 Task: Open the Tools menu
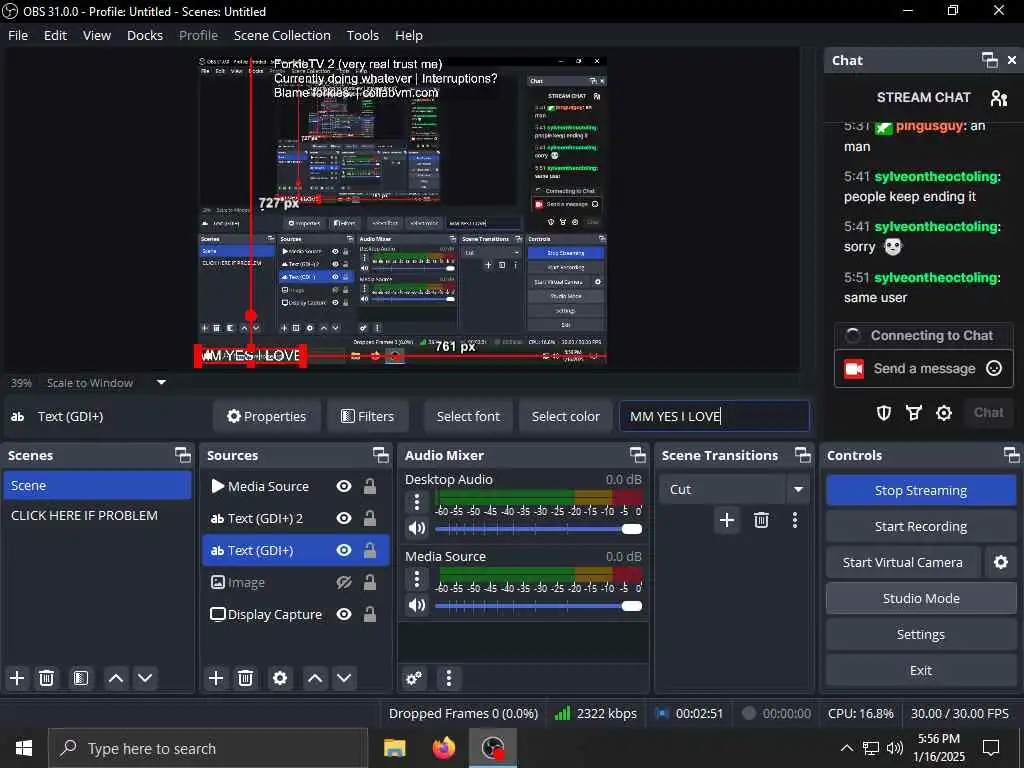pyautogui.click(x=362, y=35)
